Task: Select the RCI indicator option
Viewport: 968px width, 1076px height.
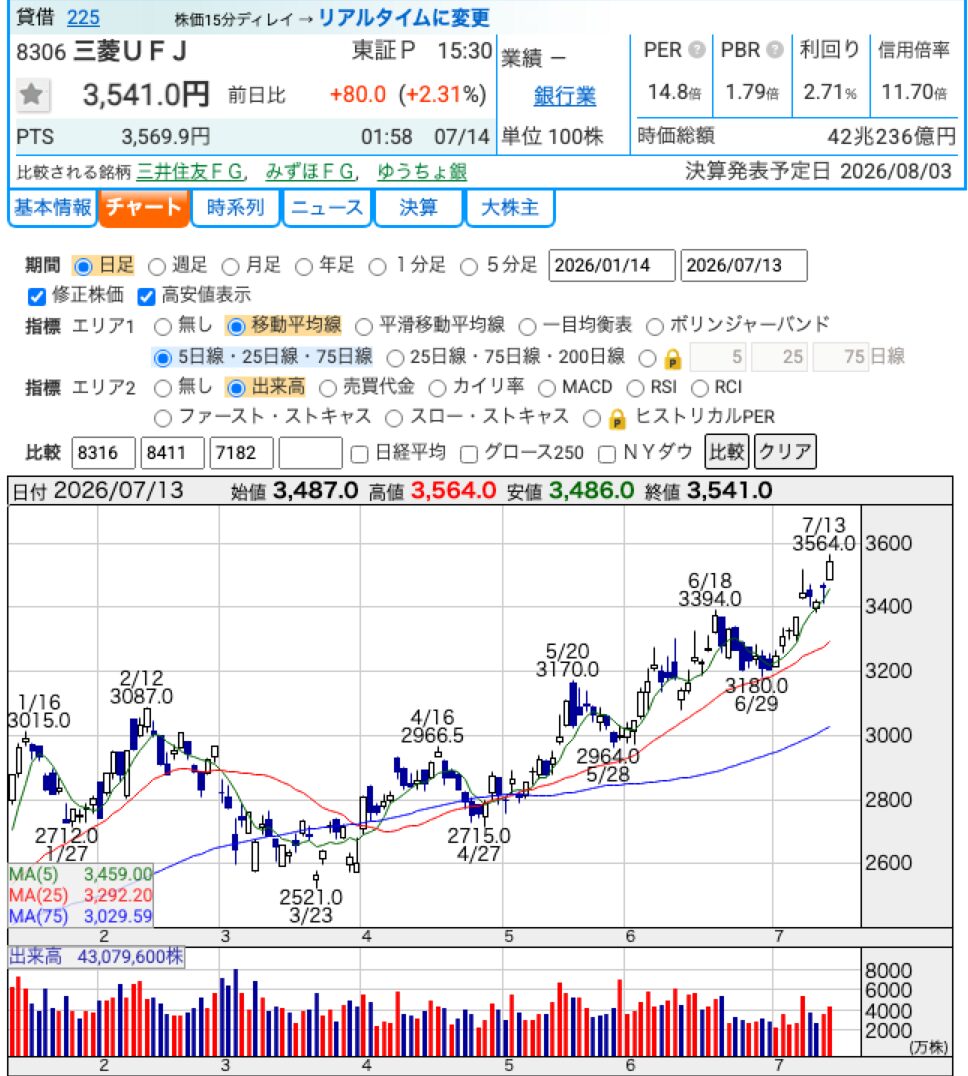Action: (x=699, y=388)
